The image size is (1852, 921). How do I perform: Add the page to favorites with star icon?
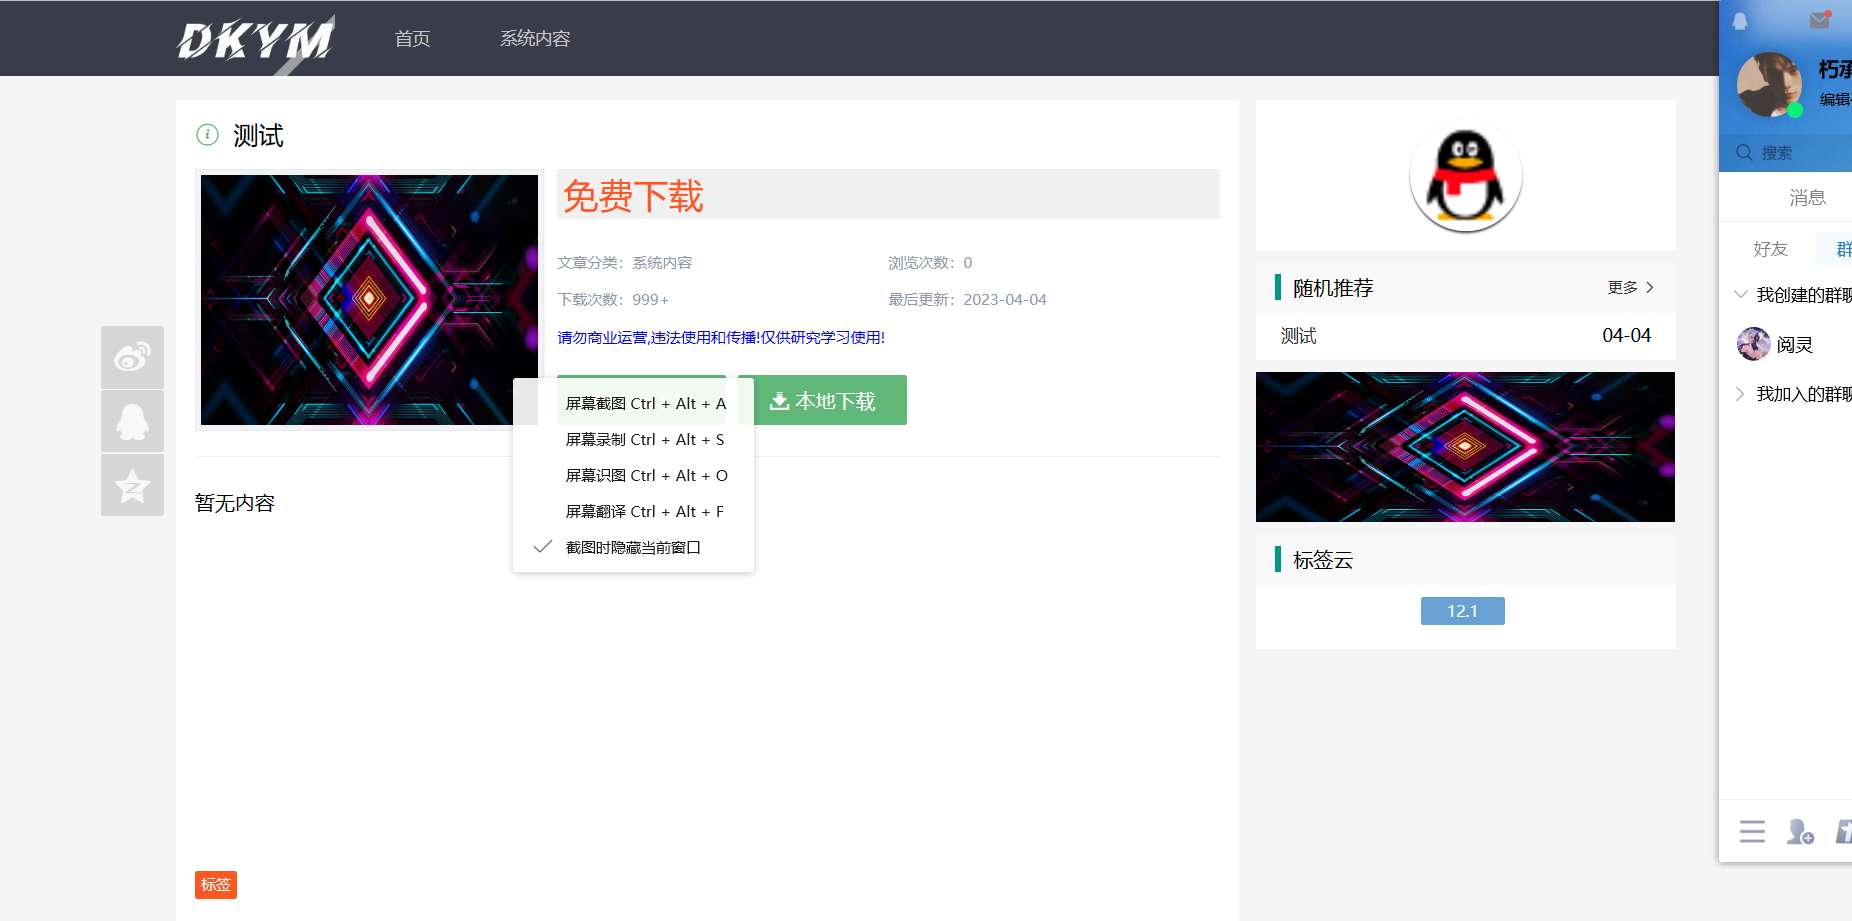[x=132, y=484]
